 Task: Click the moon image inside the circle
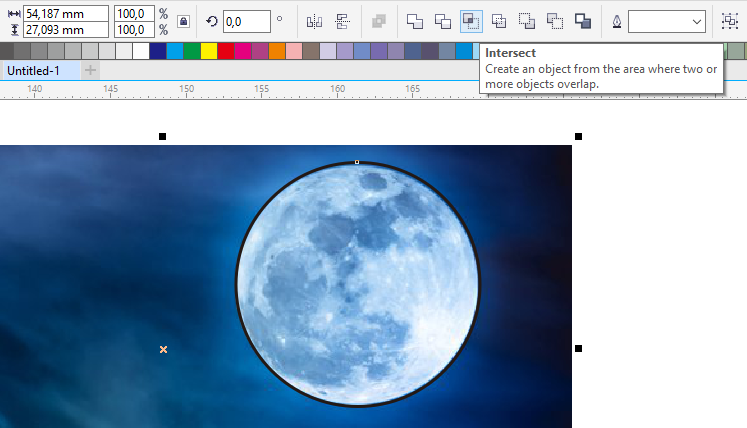tap(358, 285)
